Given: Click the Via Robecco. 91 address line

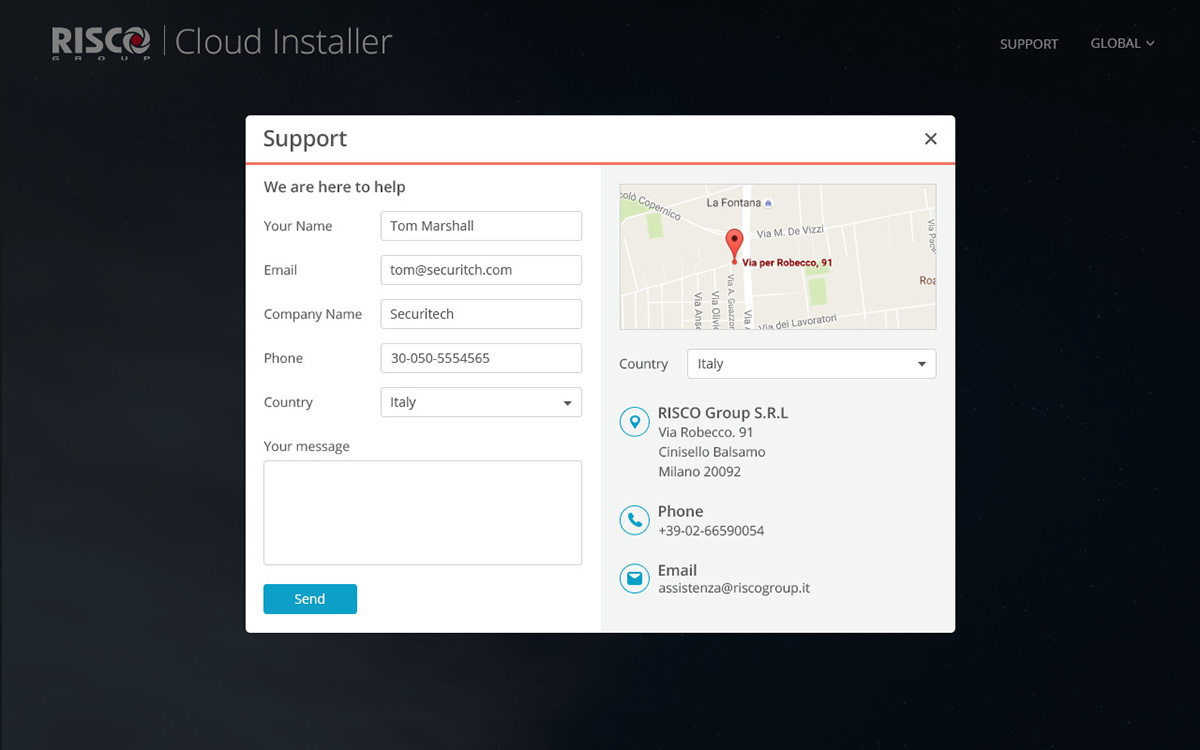Looking at the screenshot, I should point(706,433).
